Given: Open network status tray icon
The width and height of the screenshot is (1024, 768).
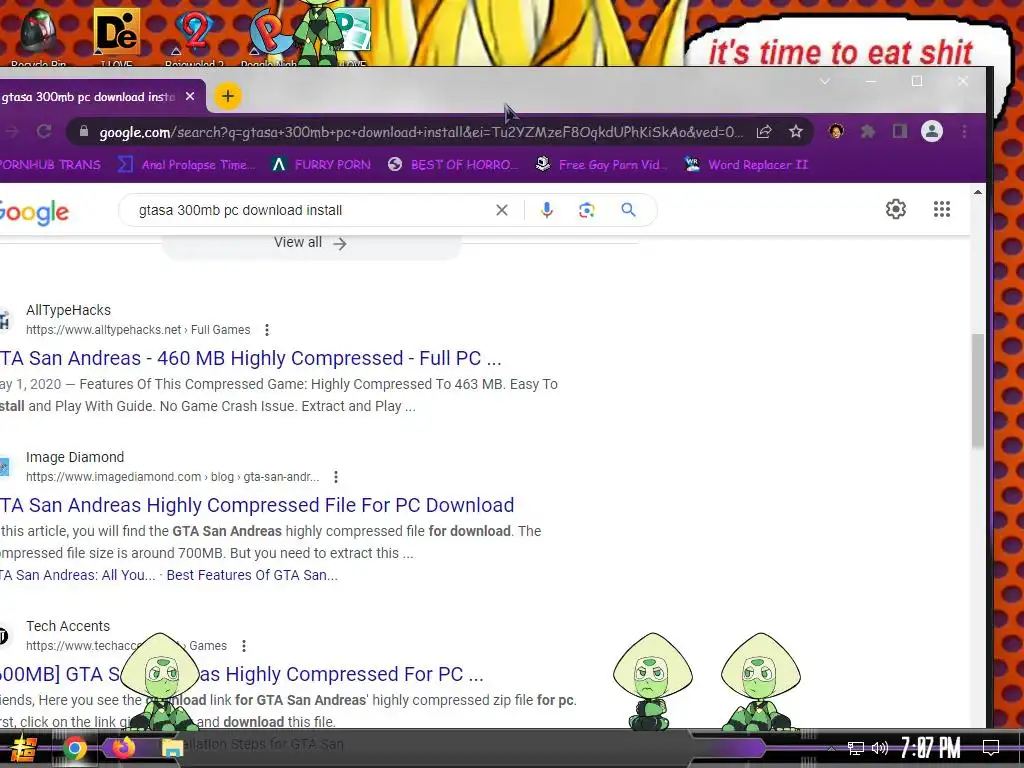Looking at the screenshot, I should 856,748.
